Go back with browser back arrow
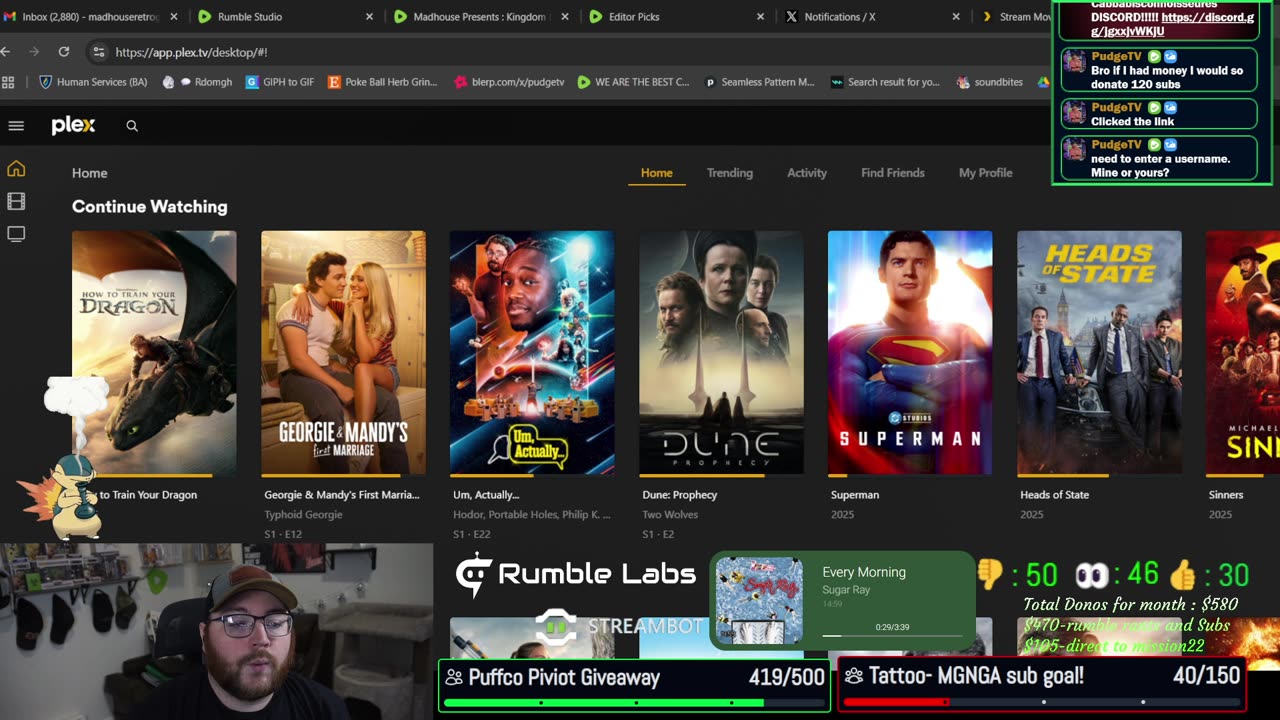This screenshot has width=1280, height=720. click(x=6, y=52)
